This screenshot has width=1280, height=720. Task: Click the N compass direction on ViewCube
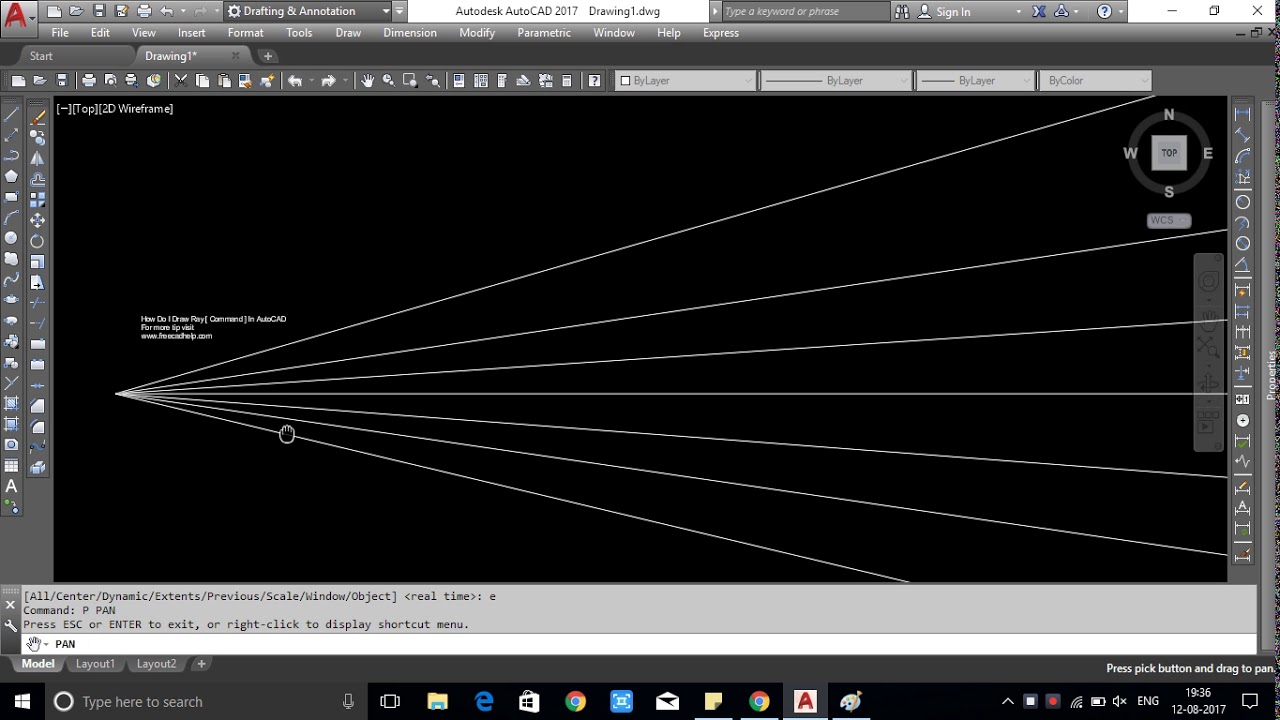tap(1169, 115)
